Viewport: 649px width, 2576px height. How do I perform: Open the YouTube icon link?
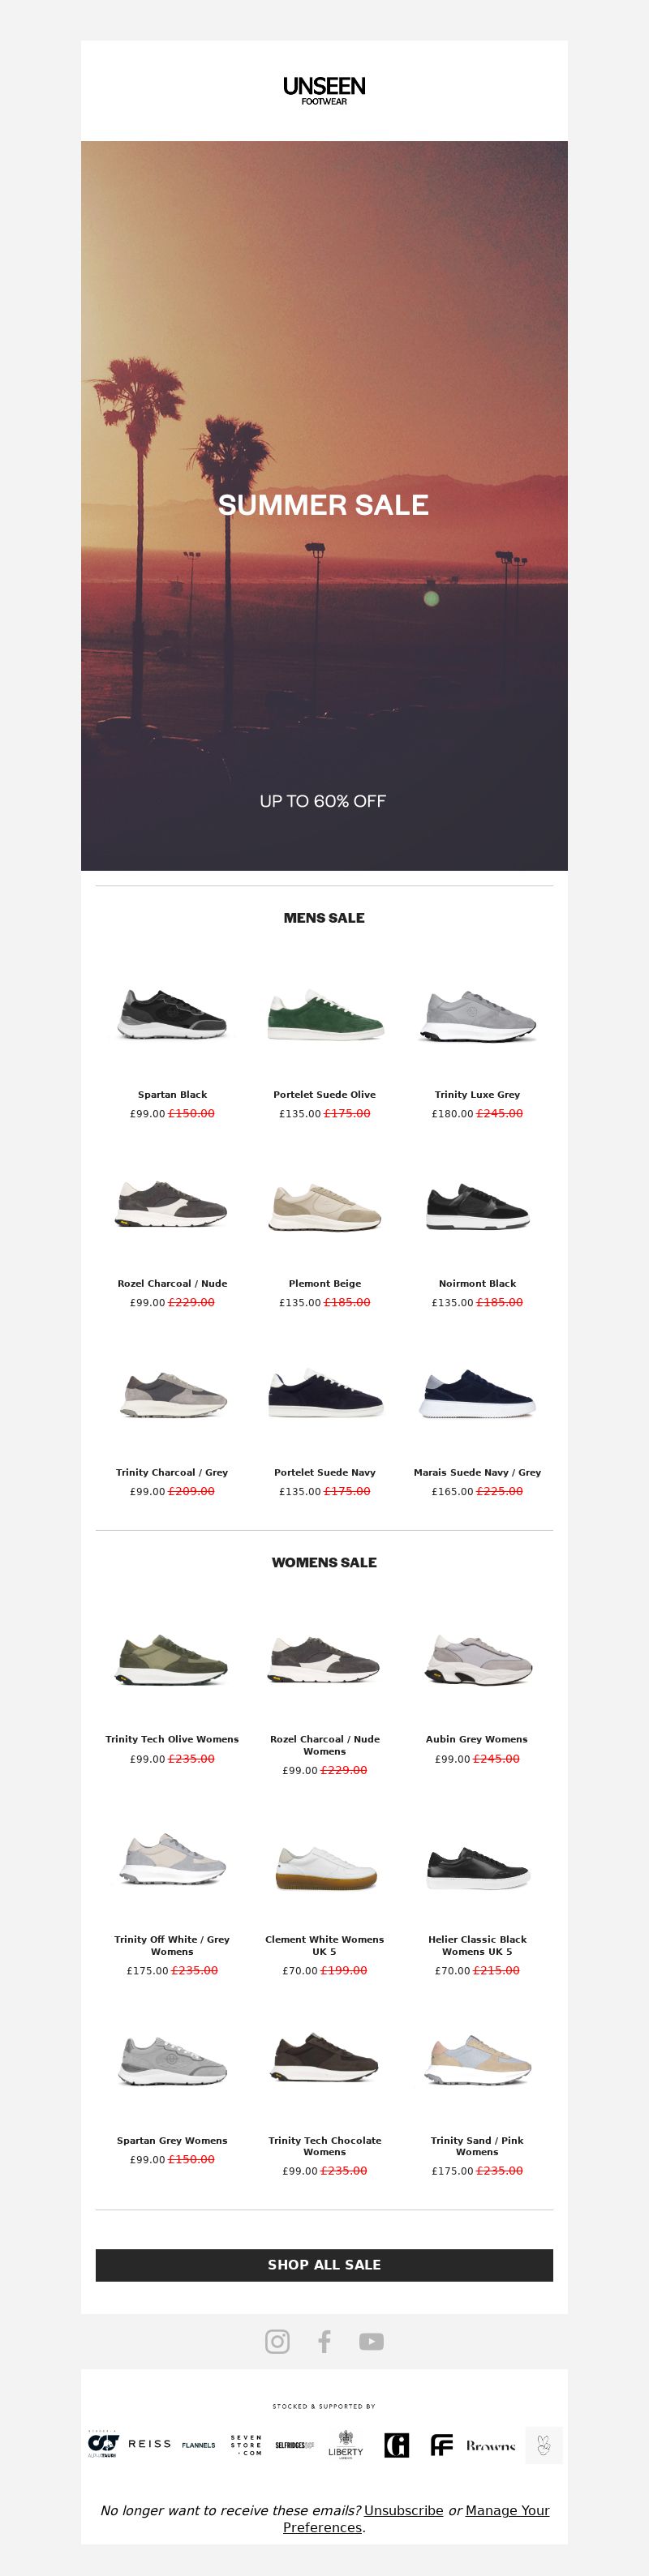click(x=371, y=2341)
